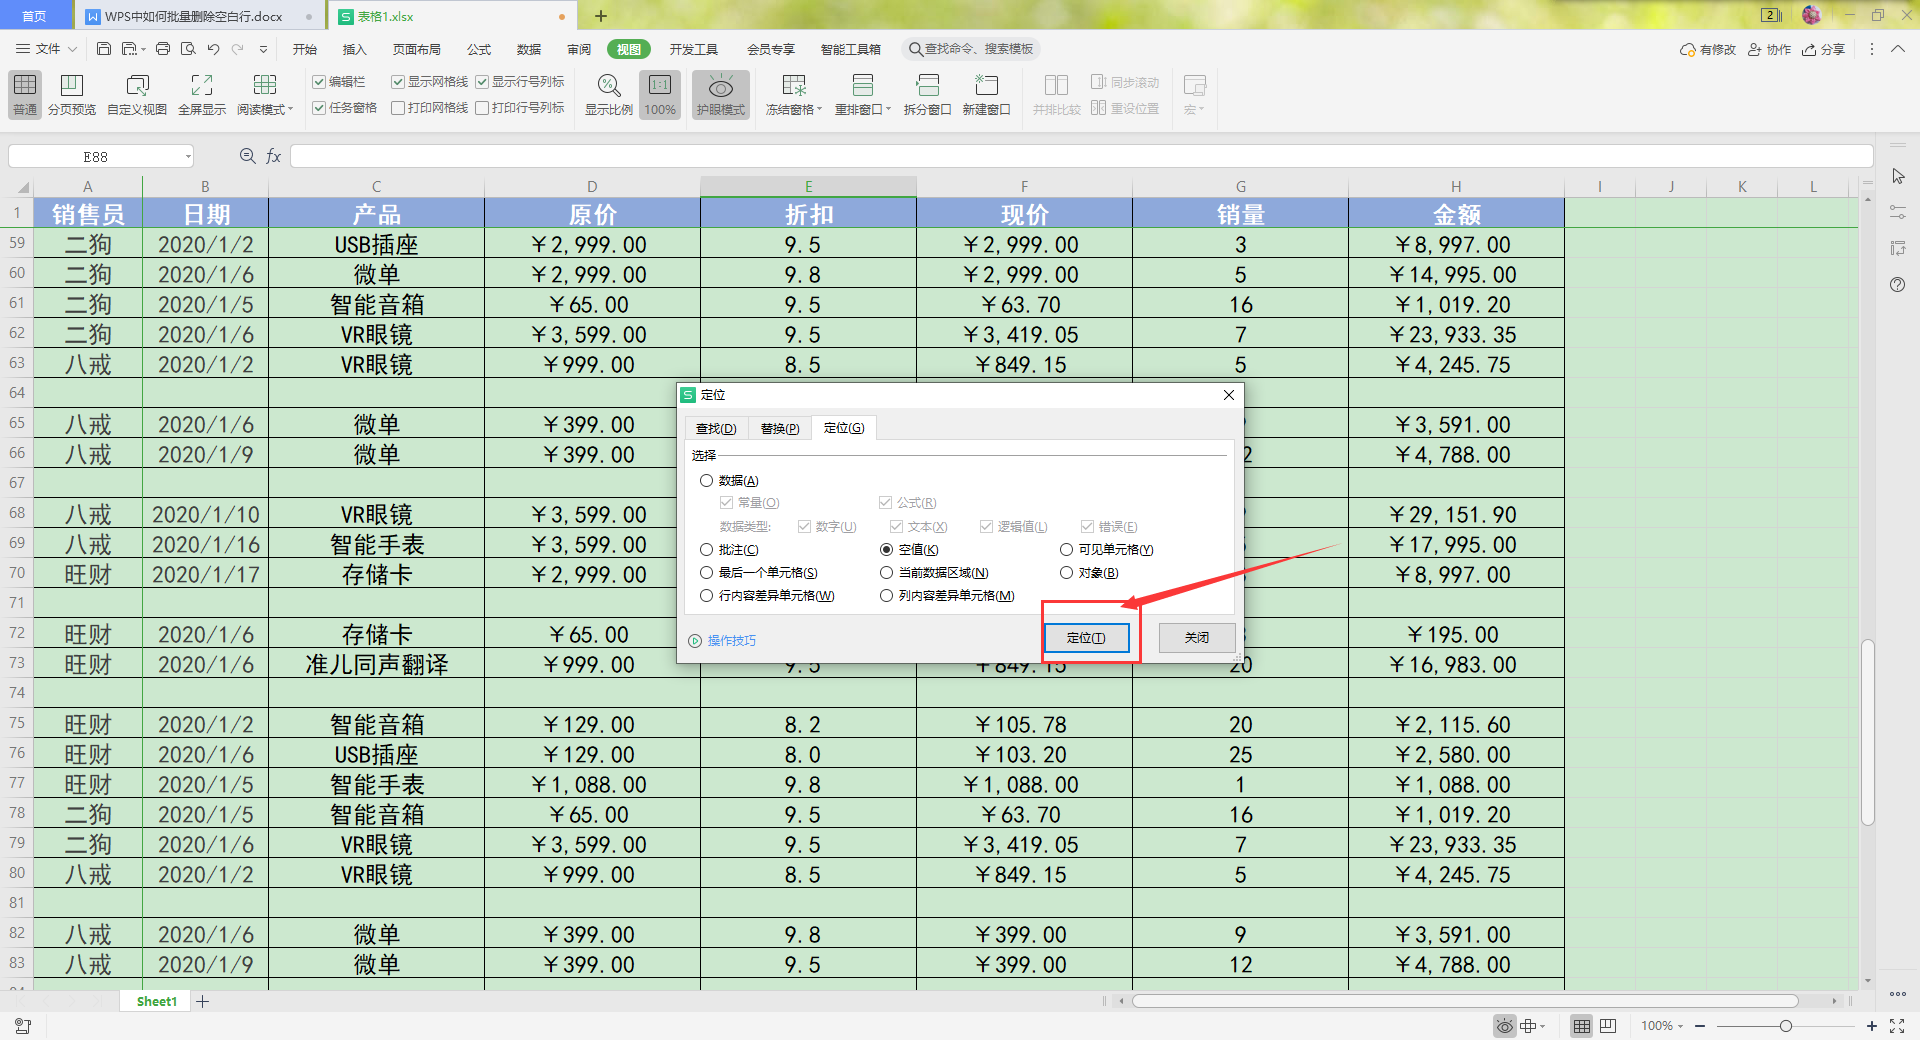Click the 显示比例 zoom magnifier icon
This screenshot has height=1040, width=1920.
[608, 86]
